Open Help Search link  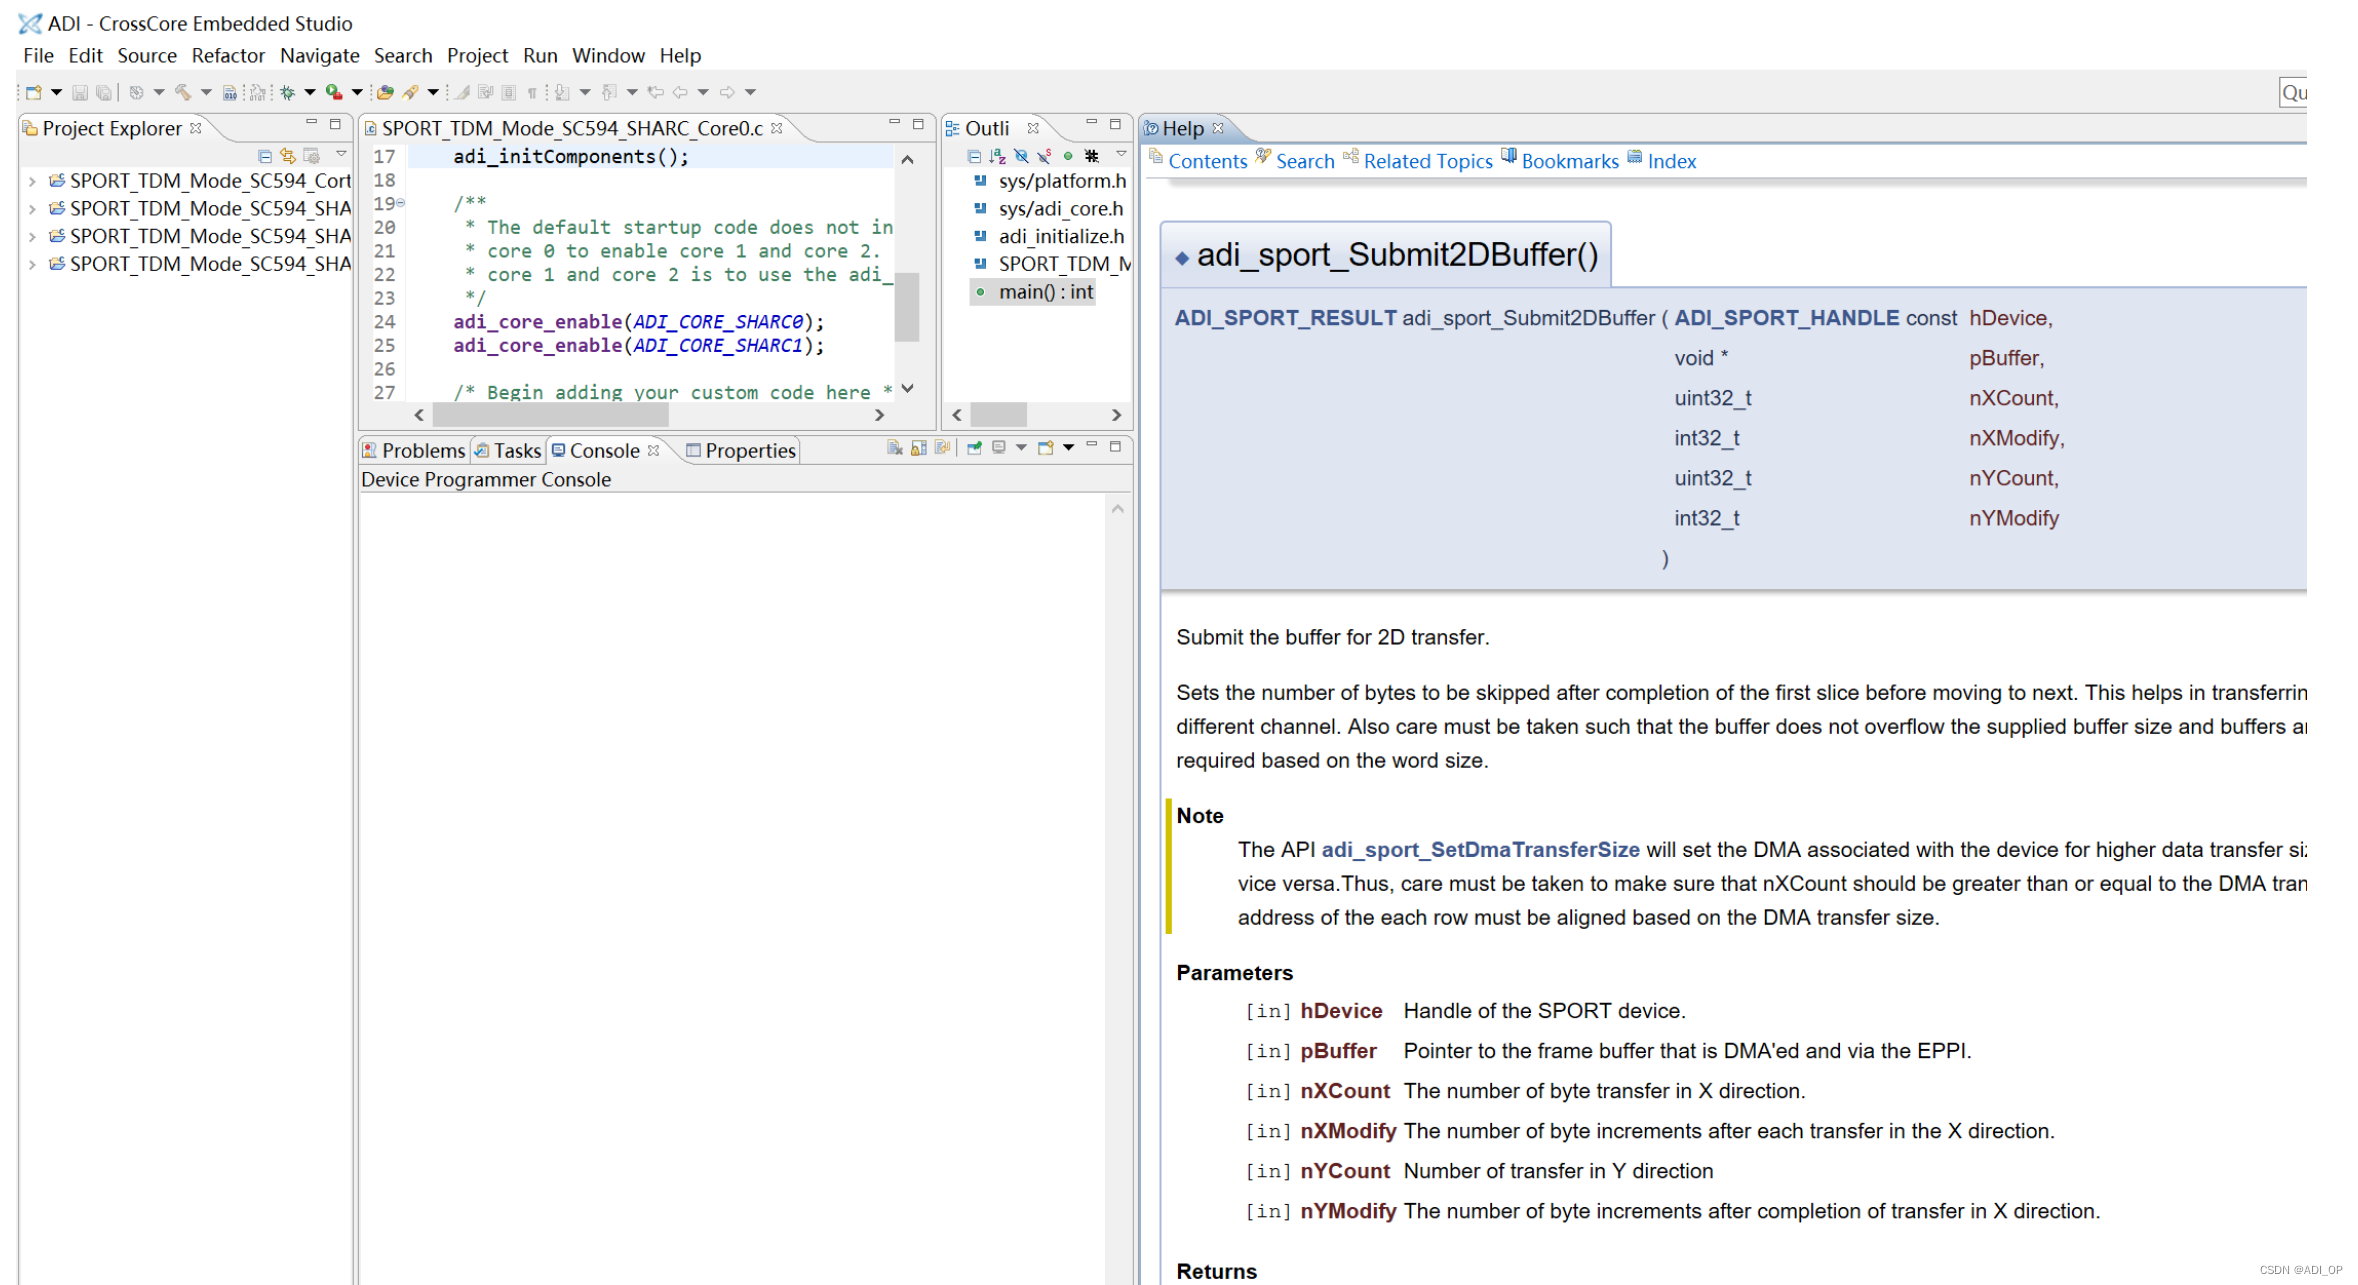click(x=1305, y=161)
